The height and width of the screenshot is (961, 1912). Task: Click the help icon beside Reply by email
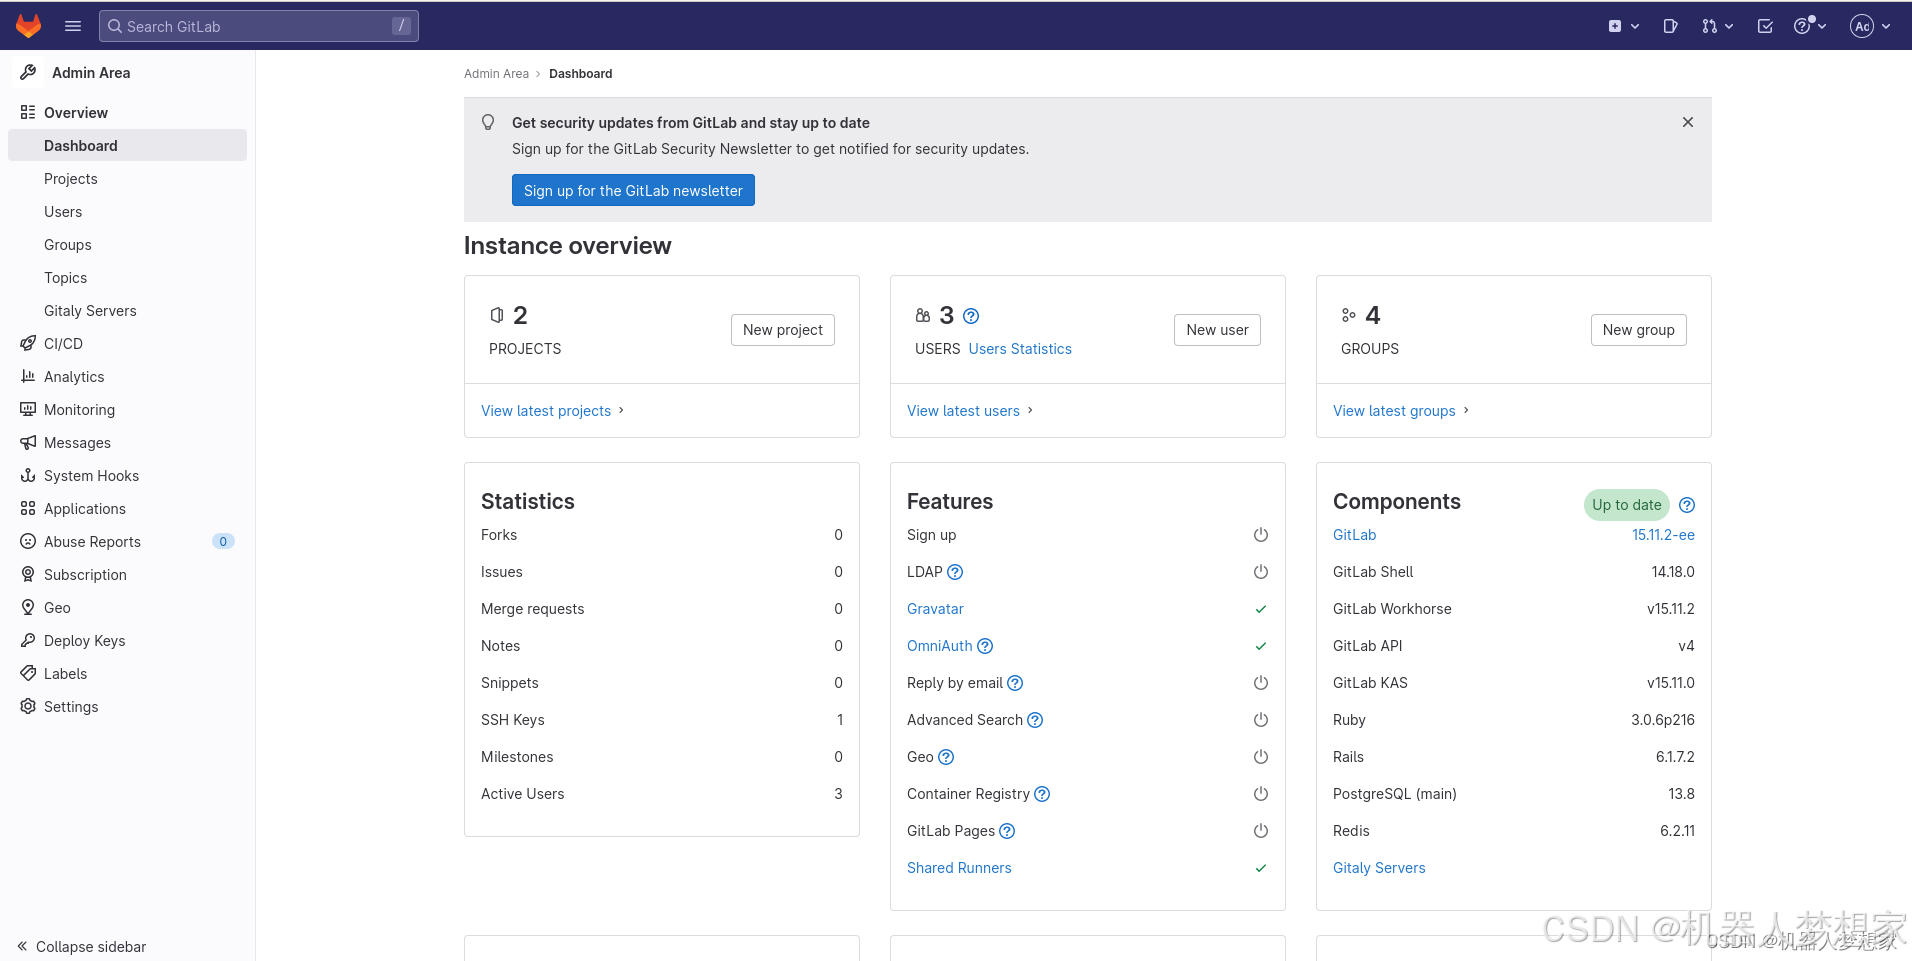click(1015, 683)
